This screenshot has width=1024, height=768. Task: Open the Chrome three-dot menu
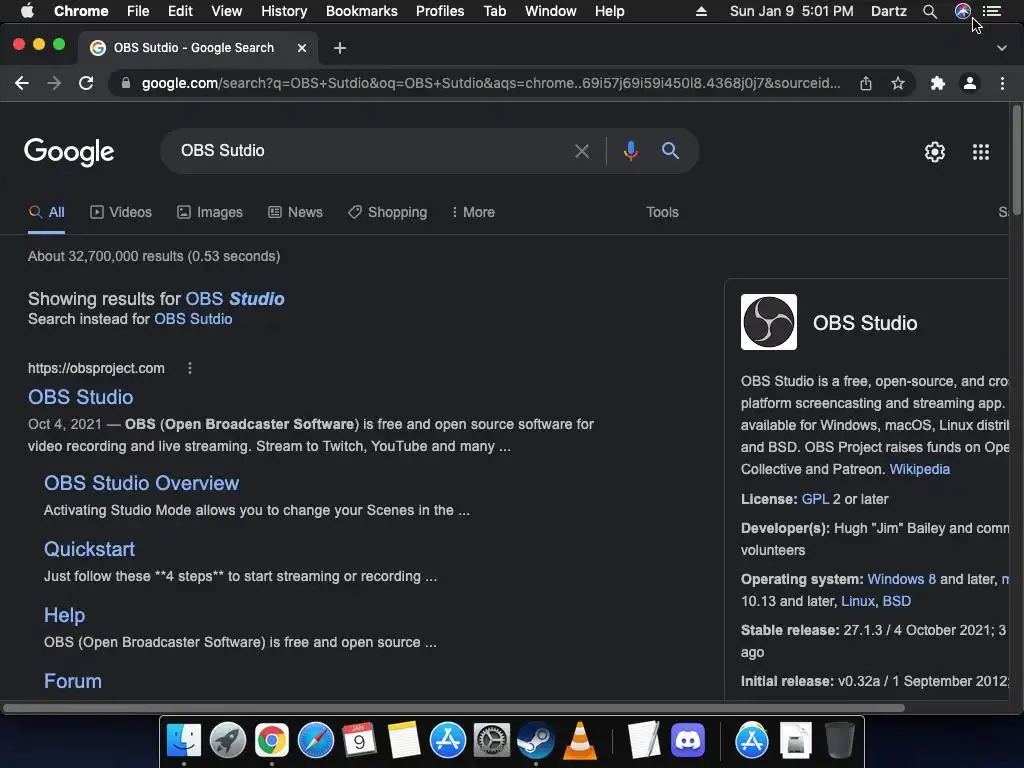[1002, 83]
